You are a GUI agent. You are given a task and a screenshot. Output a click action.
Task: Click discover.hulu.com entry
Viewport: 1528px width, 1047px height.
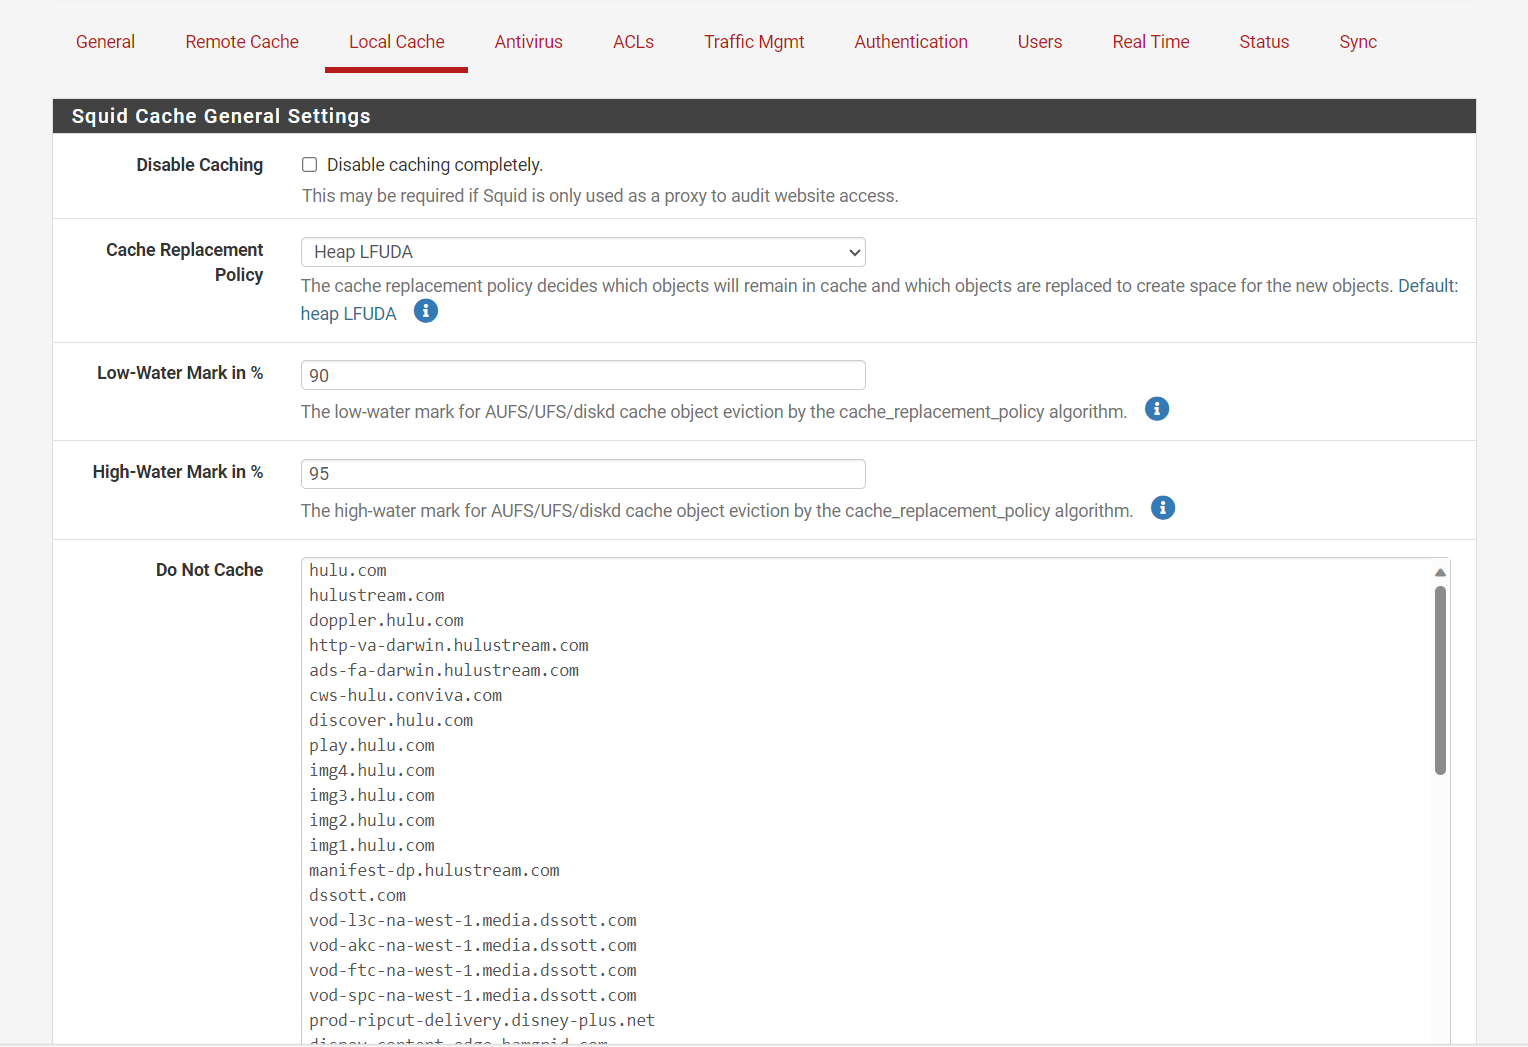(391, 720)
